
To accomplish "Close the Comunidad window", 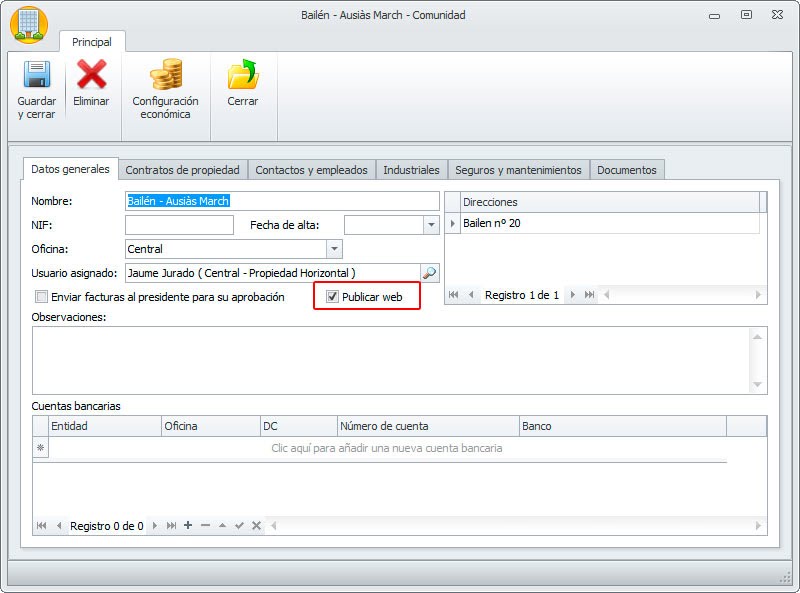I will point(778,15).
